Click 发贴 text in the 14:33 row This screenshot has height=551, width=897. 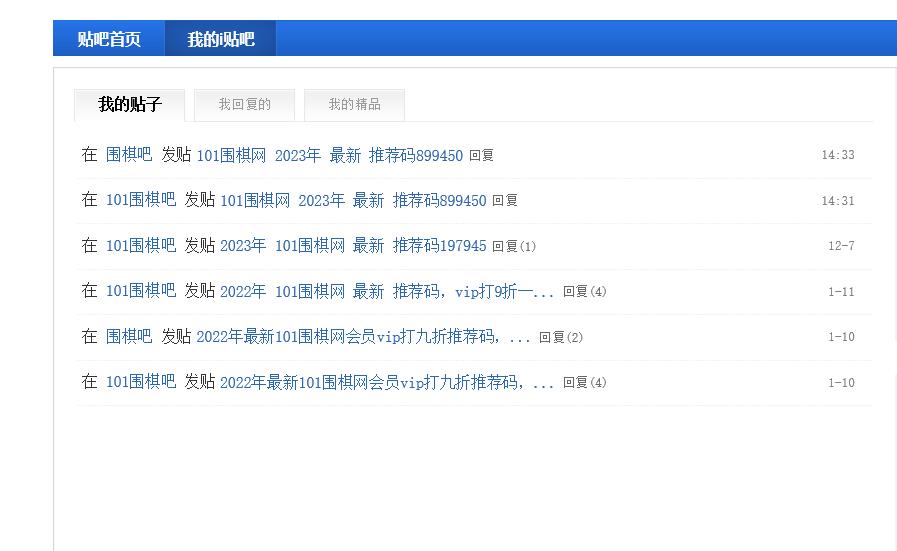(x=176, y=154)
